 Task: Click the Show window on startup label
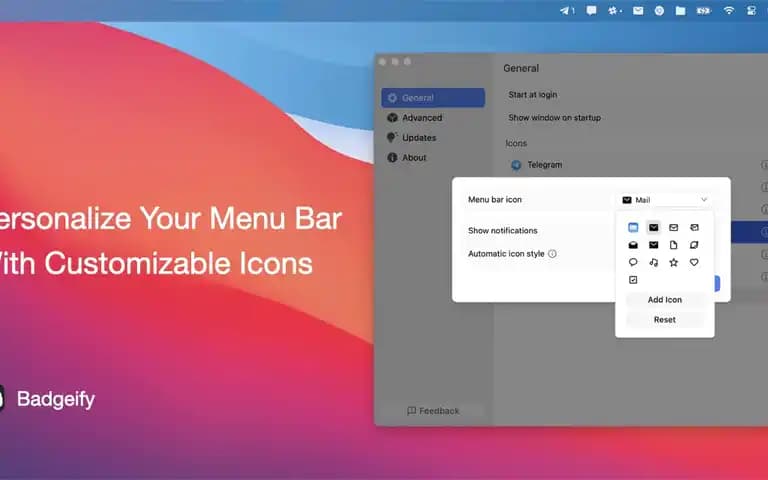[x=554, y=118]
